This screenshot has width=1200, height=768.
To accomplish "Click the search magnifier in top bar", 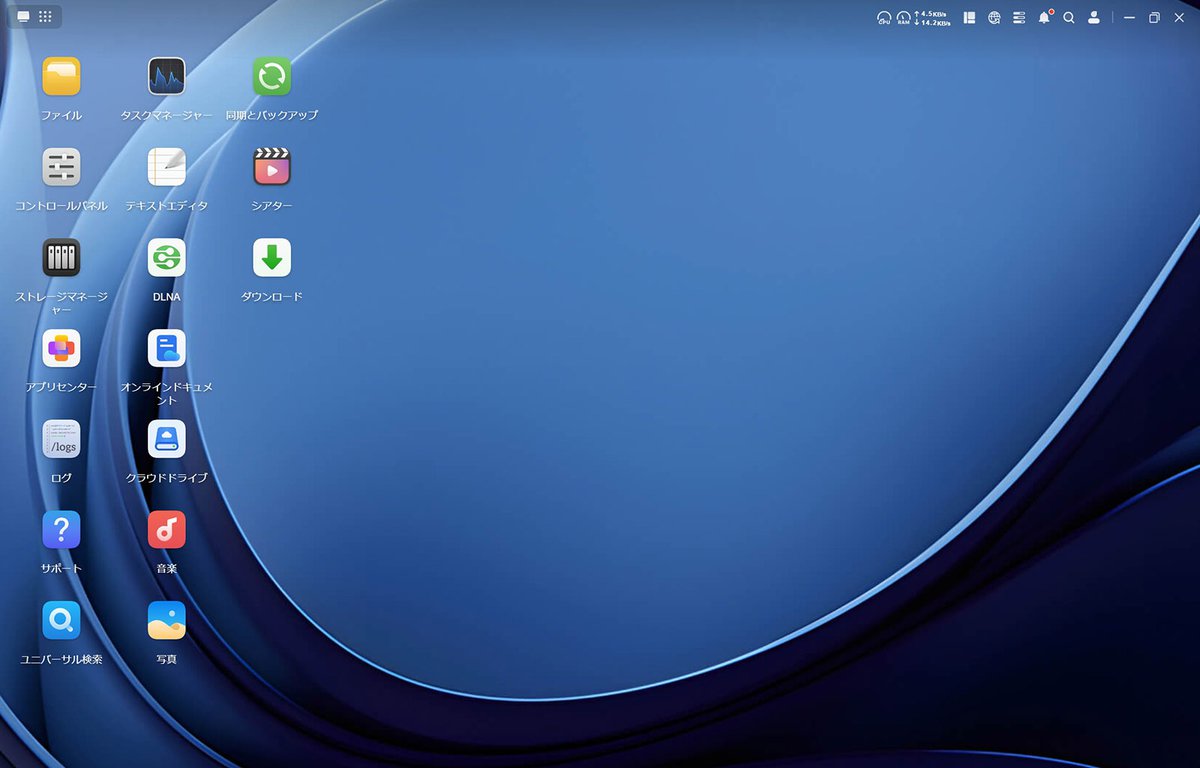I will [1069, 17].
